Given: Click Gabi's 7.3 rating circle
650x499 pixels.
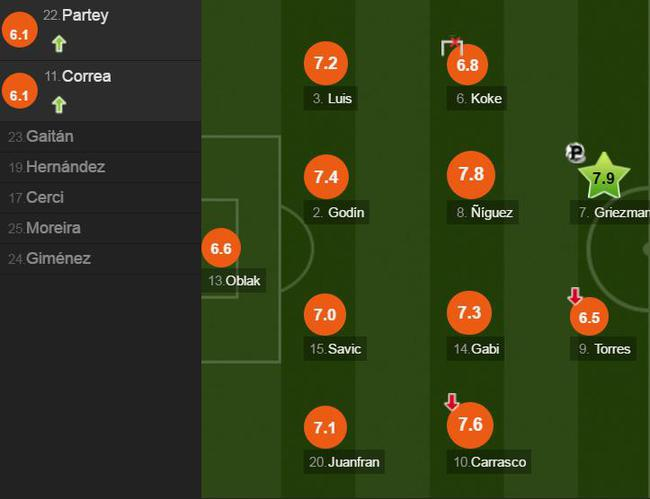Looking at the screenshot, I should [x=469, y=313].
